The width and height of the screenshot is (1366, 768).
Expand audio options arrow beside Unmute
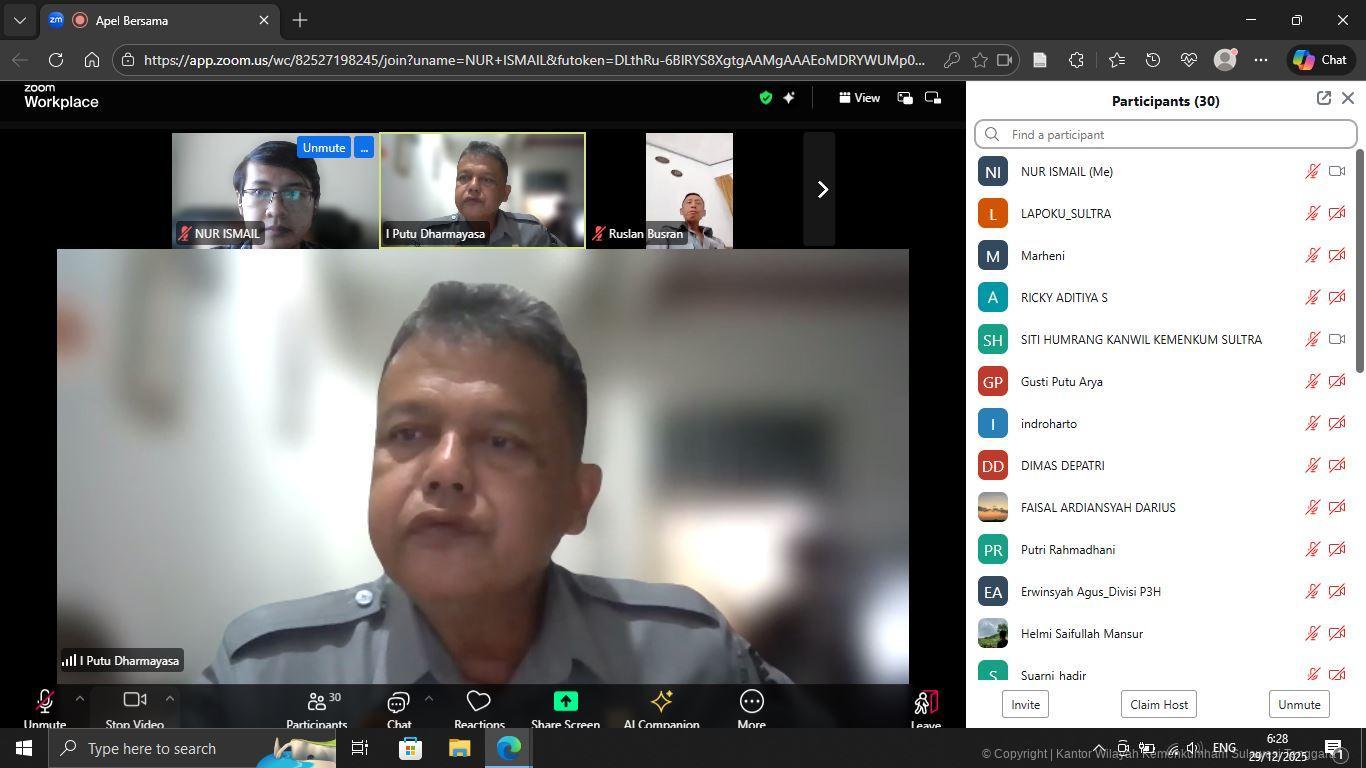tap(80, 698)
